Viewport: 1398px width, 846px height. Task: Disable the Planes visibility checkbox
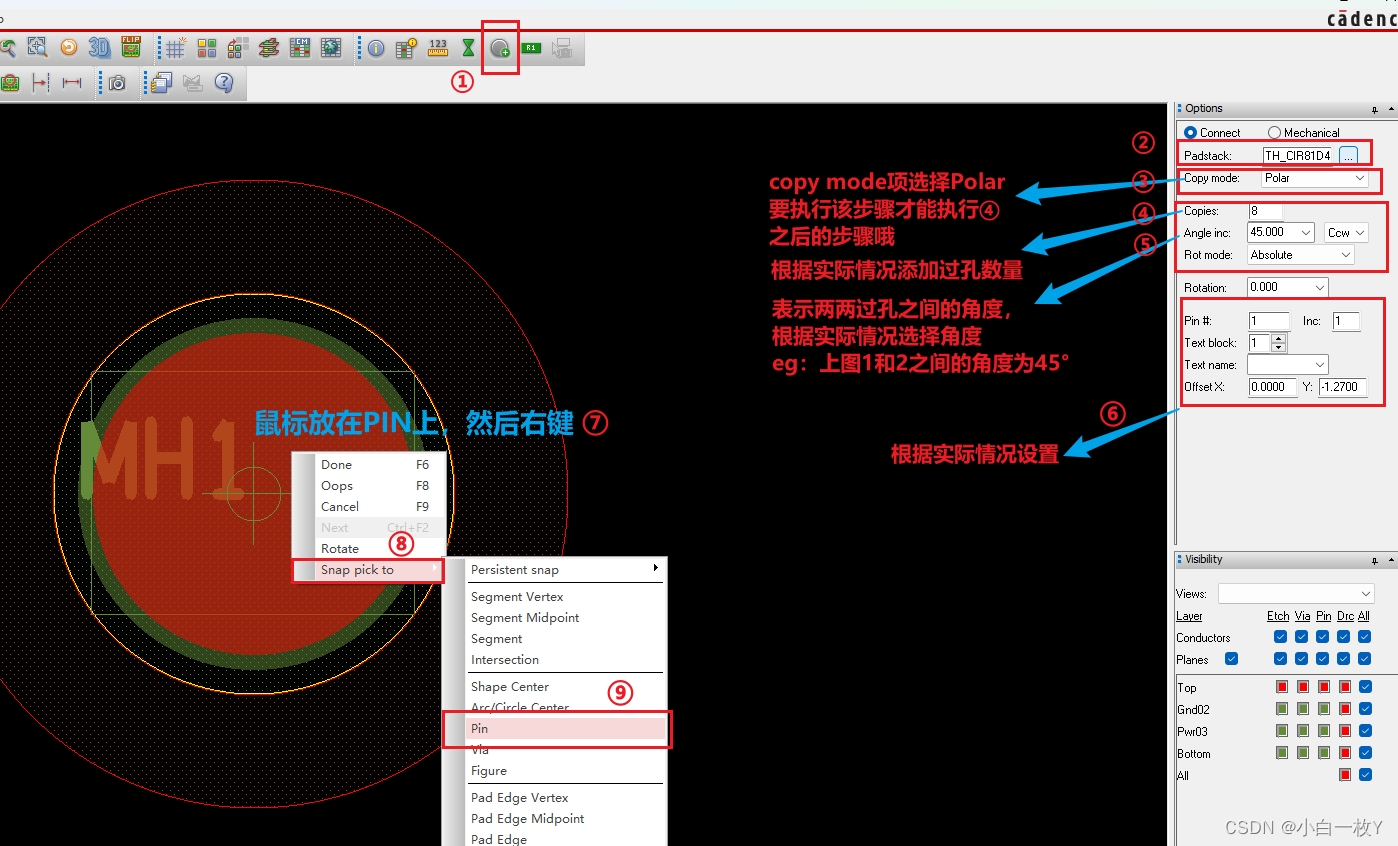[1231, 659]
